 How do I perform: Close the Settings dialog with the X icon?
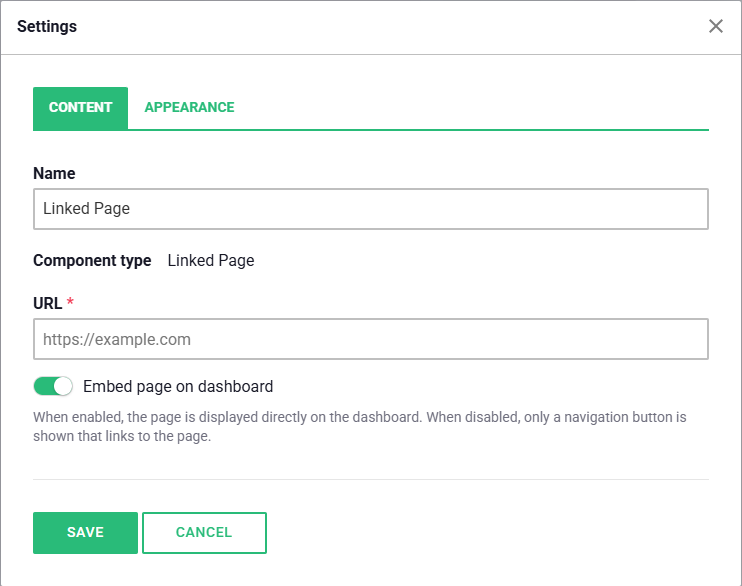[x=716, y=26]
